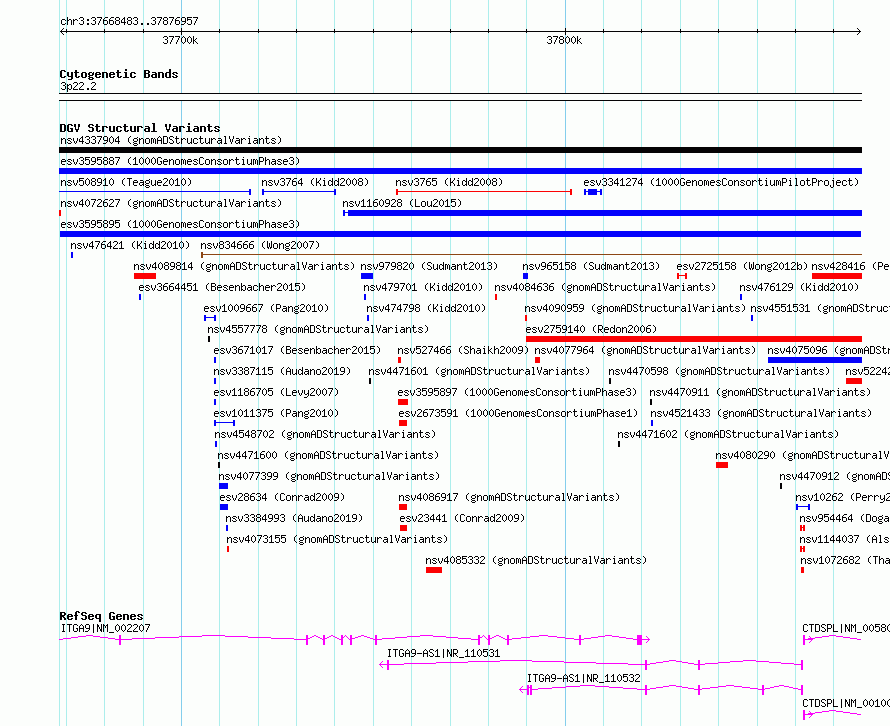
Task: Click the red esv23441 (Conrad2009) block
Action: 404,528
